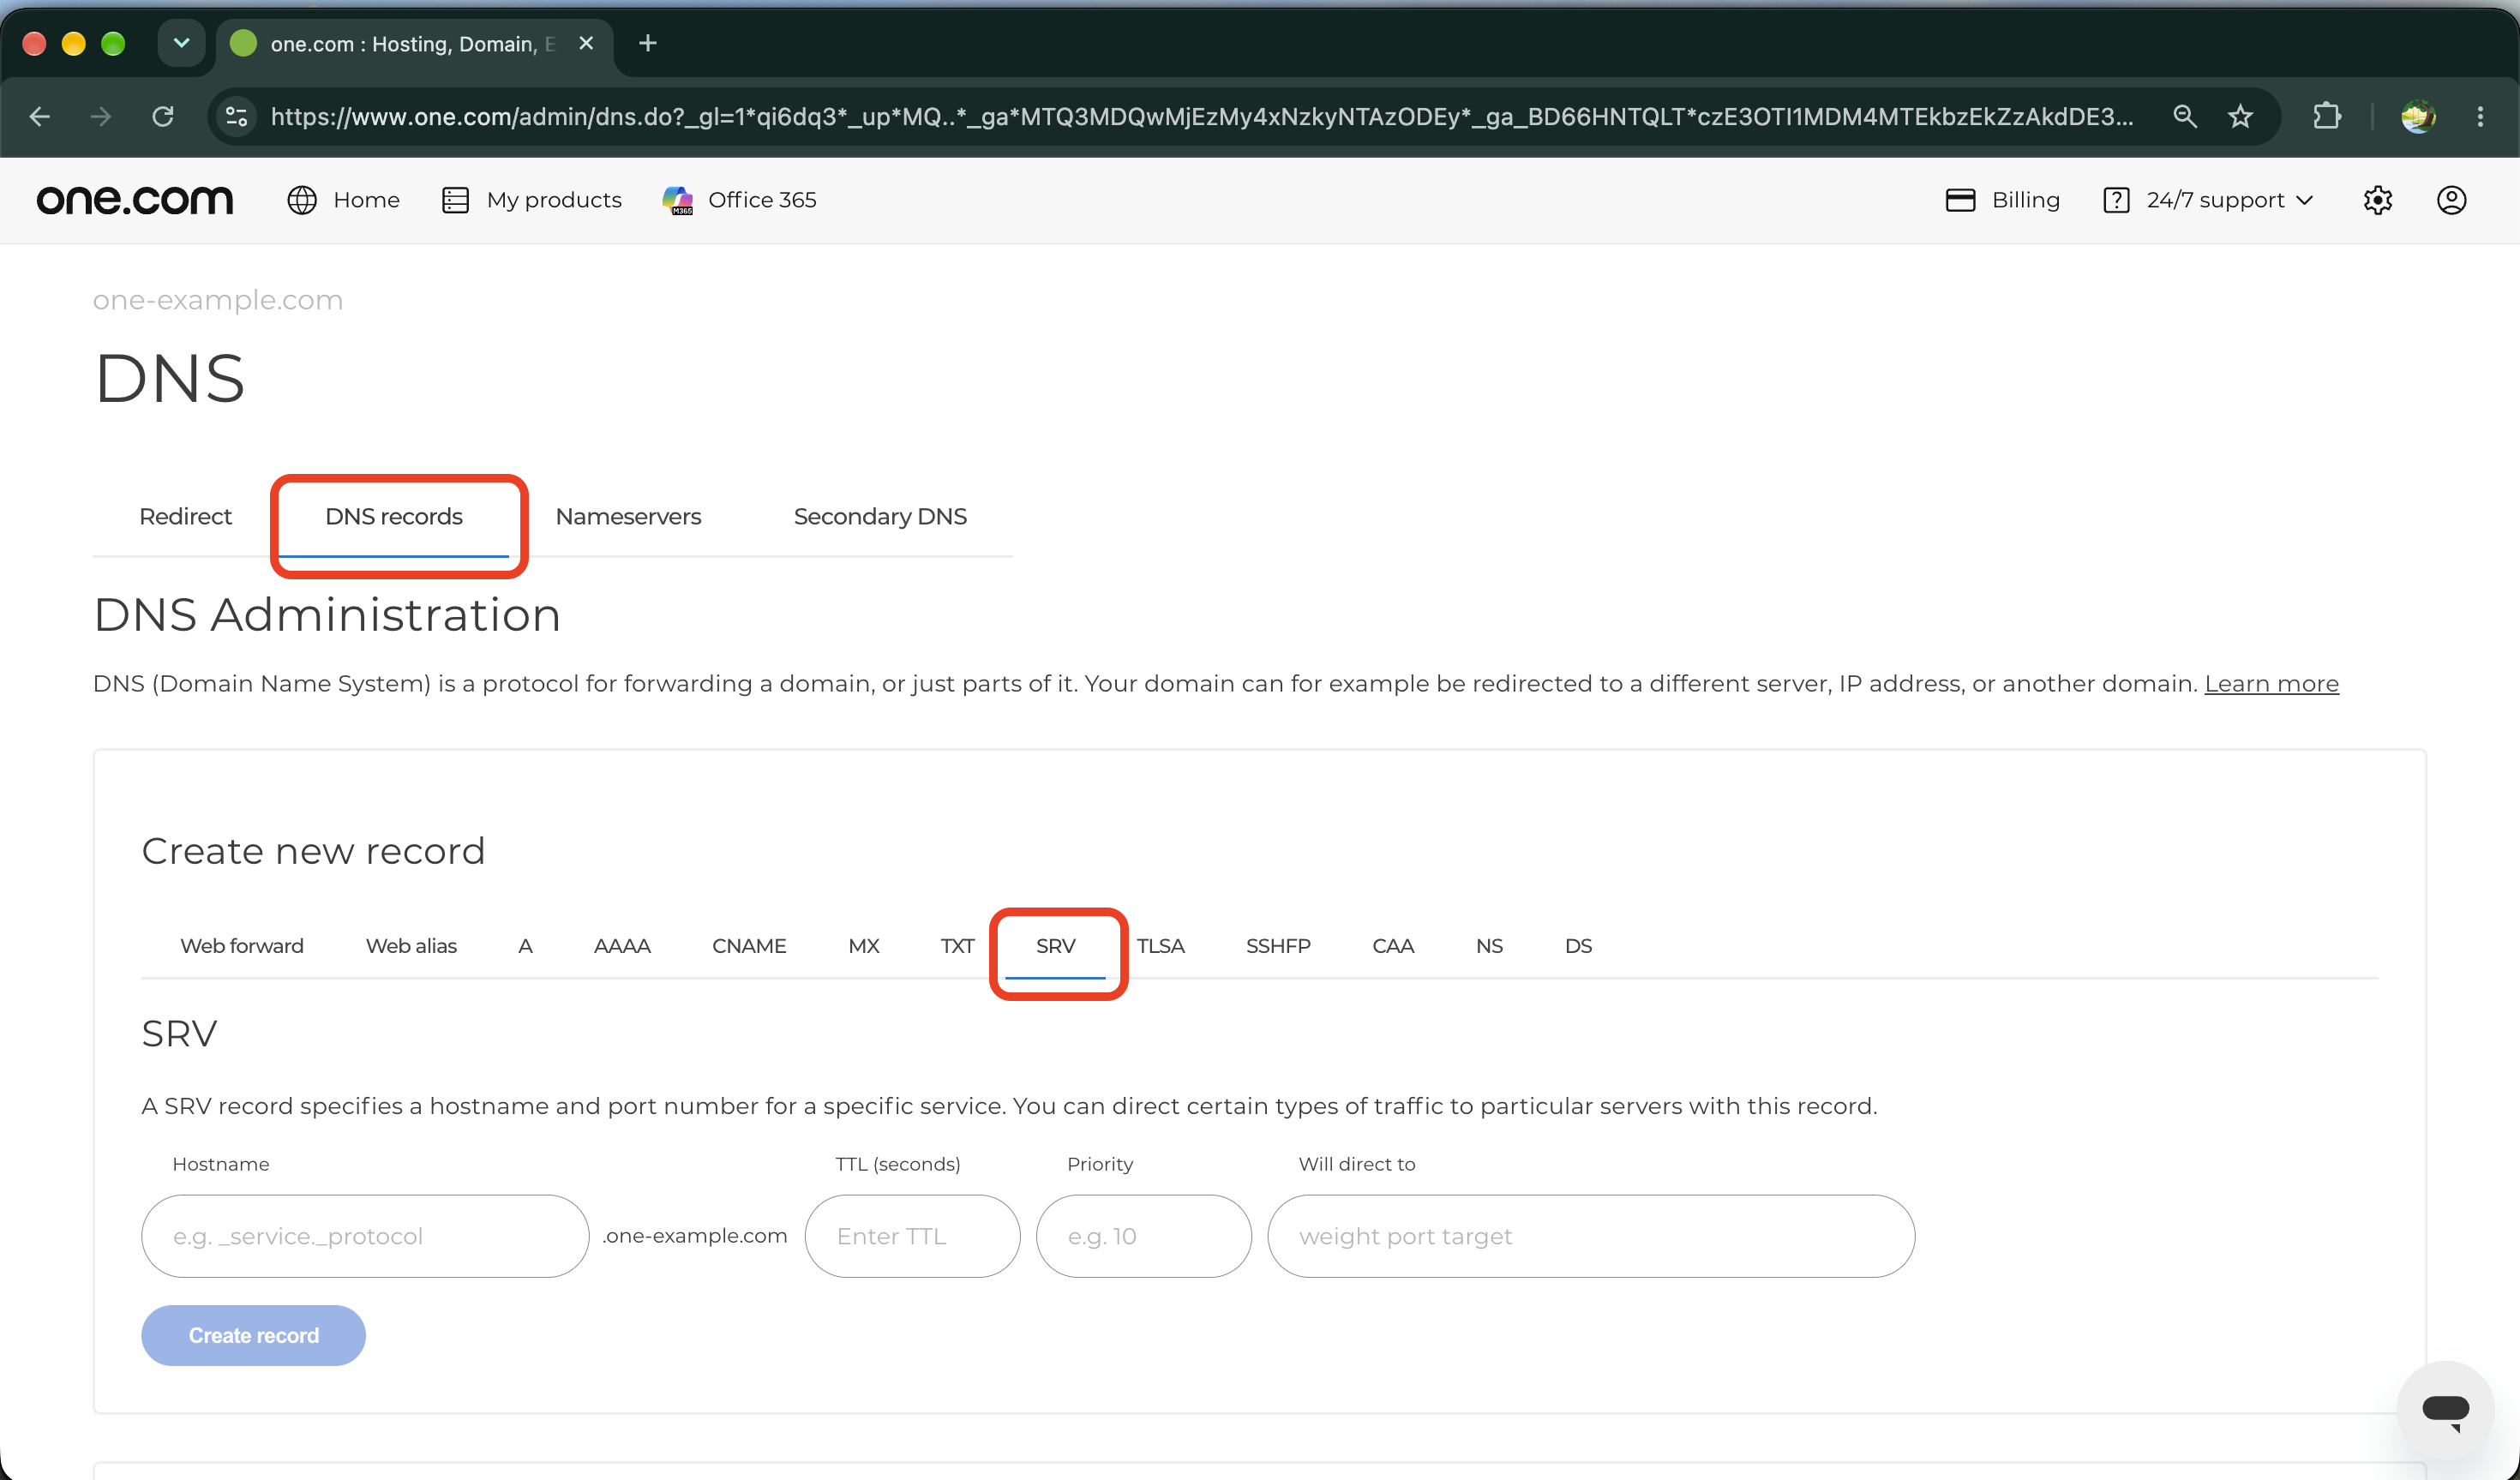This screenshot has height=1480, width=2520.
Task: Reload the current page
Action: tap(163, 117)
